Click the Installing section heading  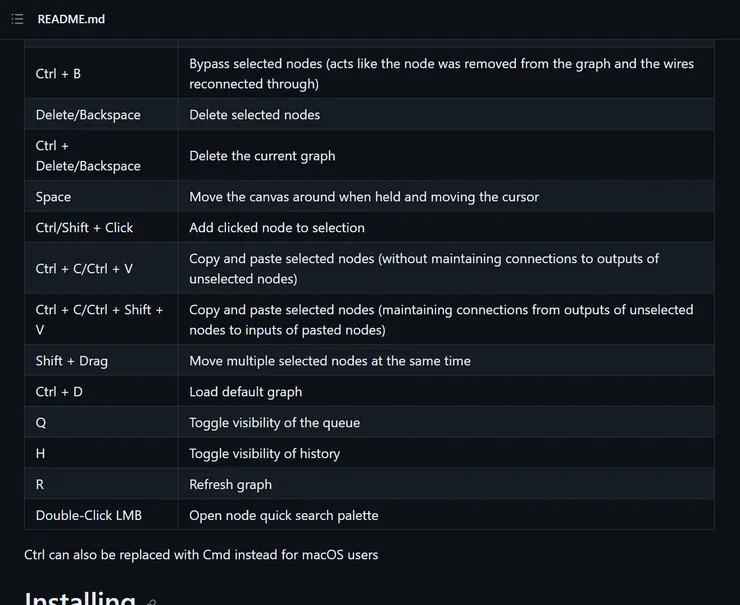tap(80, 598)
